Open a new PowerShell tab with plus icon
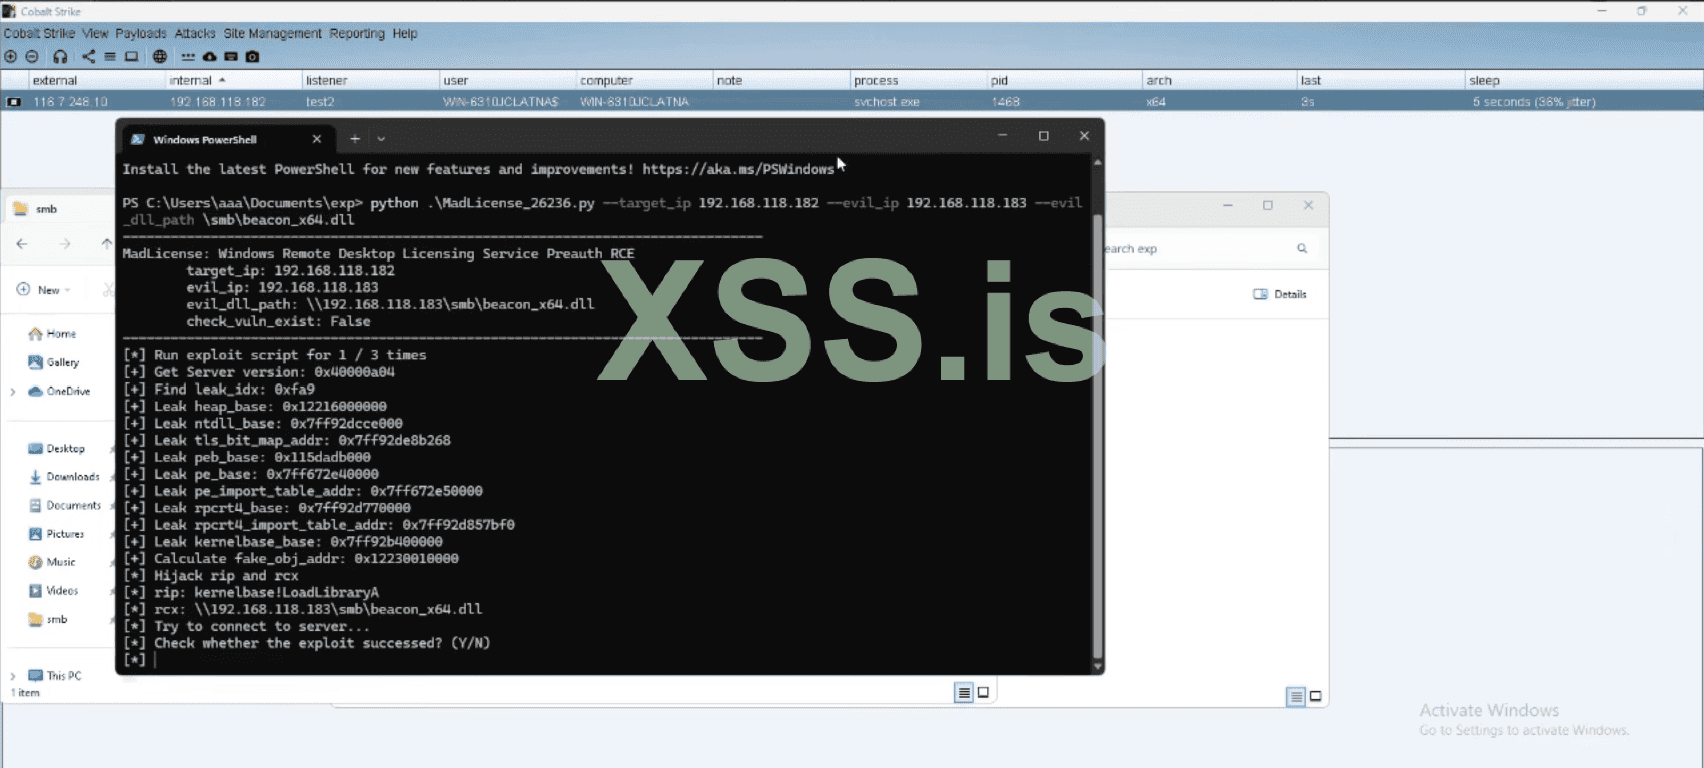The image size is (1704, 768). 355,139
